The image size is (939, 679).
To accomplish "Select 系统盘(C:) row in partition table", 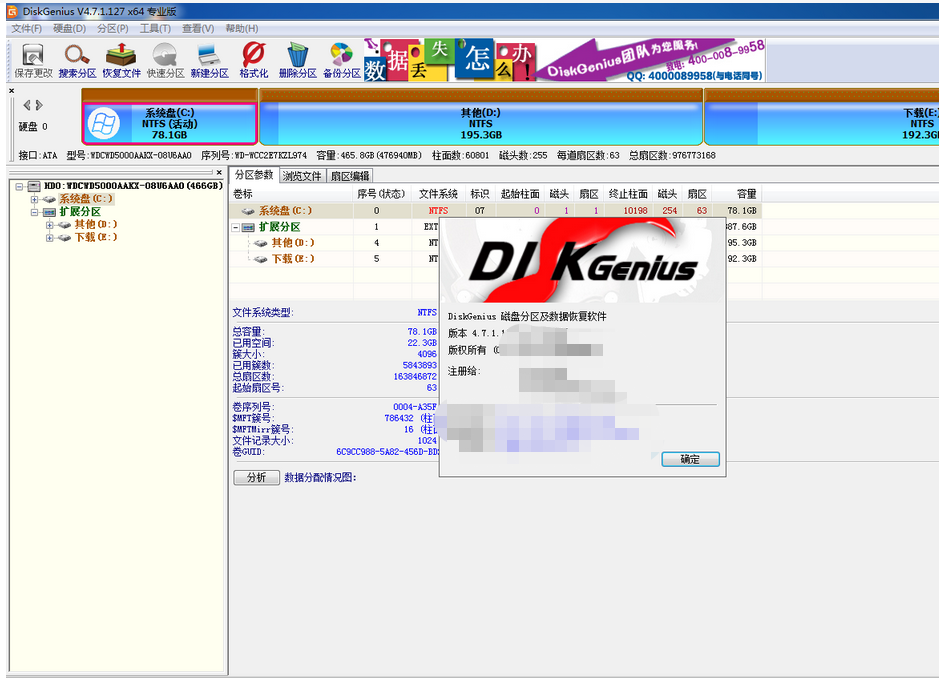I will point(495,211).
